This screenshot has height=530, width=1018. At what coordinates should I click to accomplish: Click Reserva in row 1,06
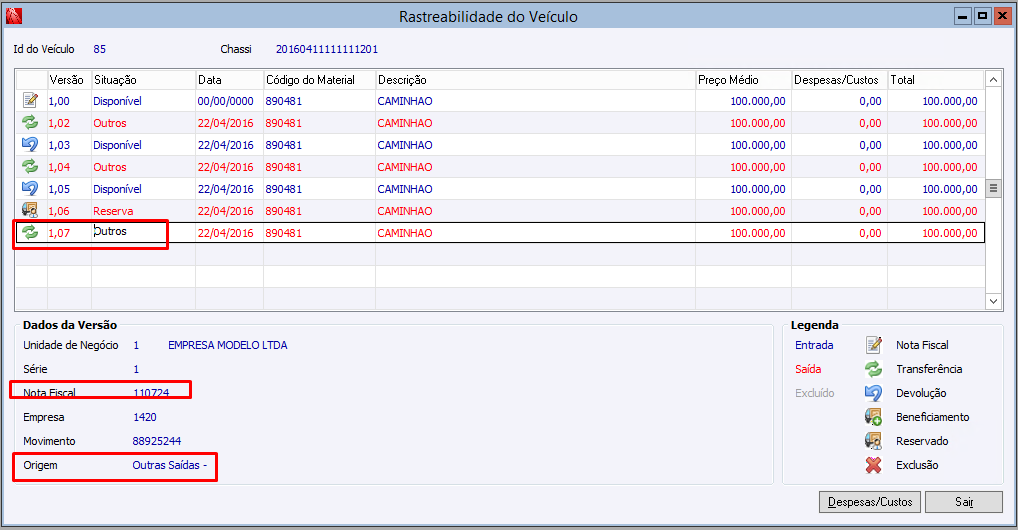pos(113,211)
